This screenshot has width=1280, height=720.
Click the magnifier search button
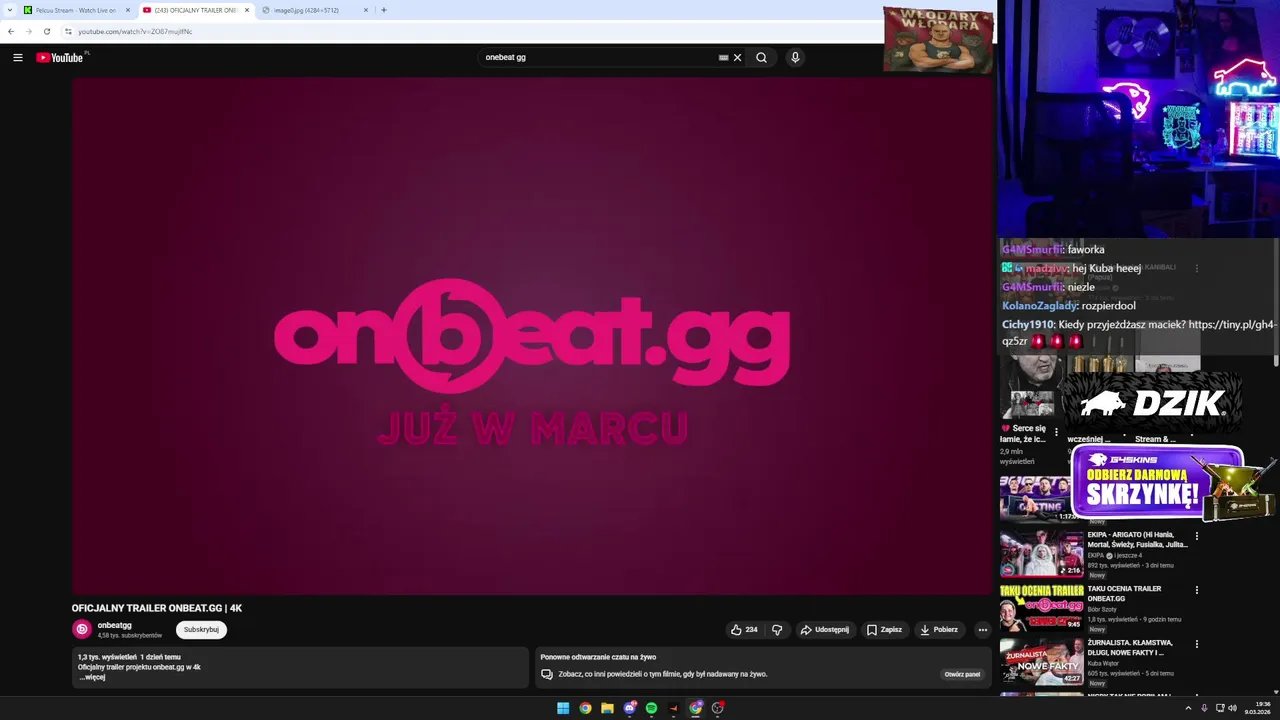761,57
